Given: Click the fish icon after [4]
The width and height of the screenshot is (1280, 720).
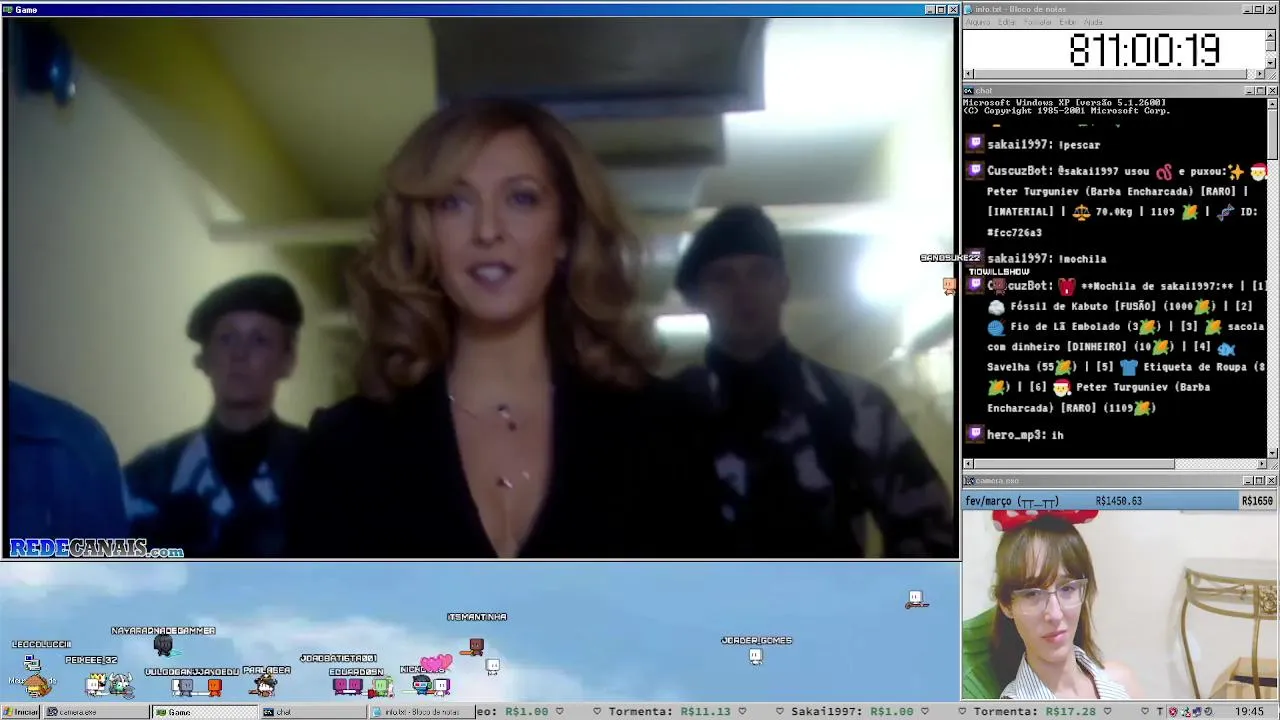Looking at the screenshot, I should tap(1227, 347).
